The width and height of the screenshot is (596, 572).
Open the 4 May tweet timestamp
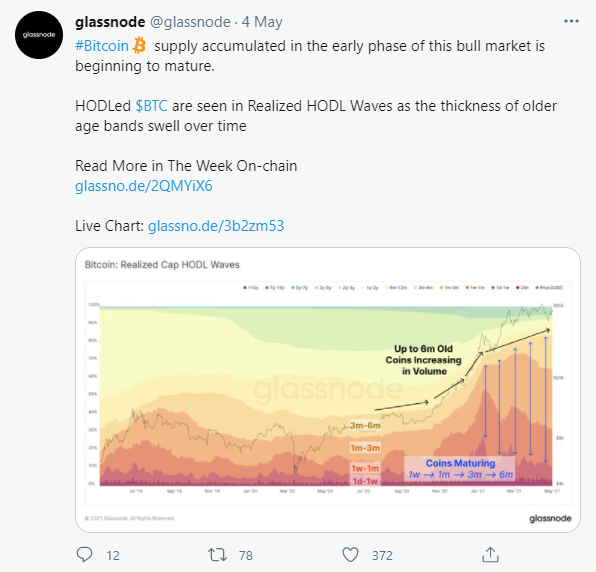262,22
